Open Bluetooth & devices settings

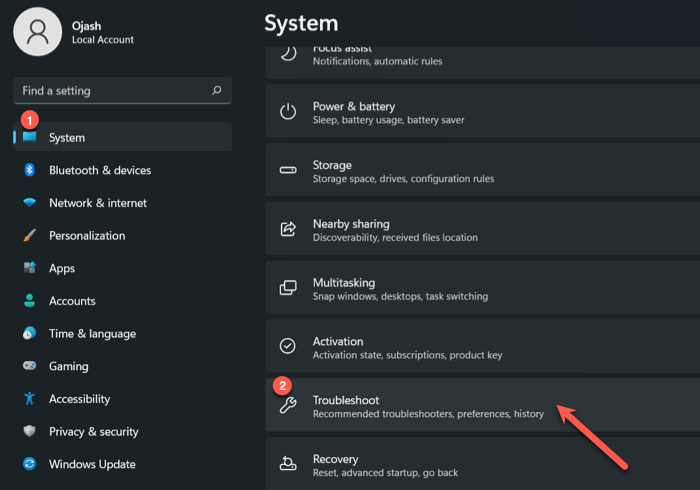[123, 170]
